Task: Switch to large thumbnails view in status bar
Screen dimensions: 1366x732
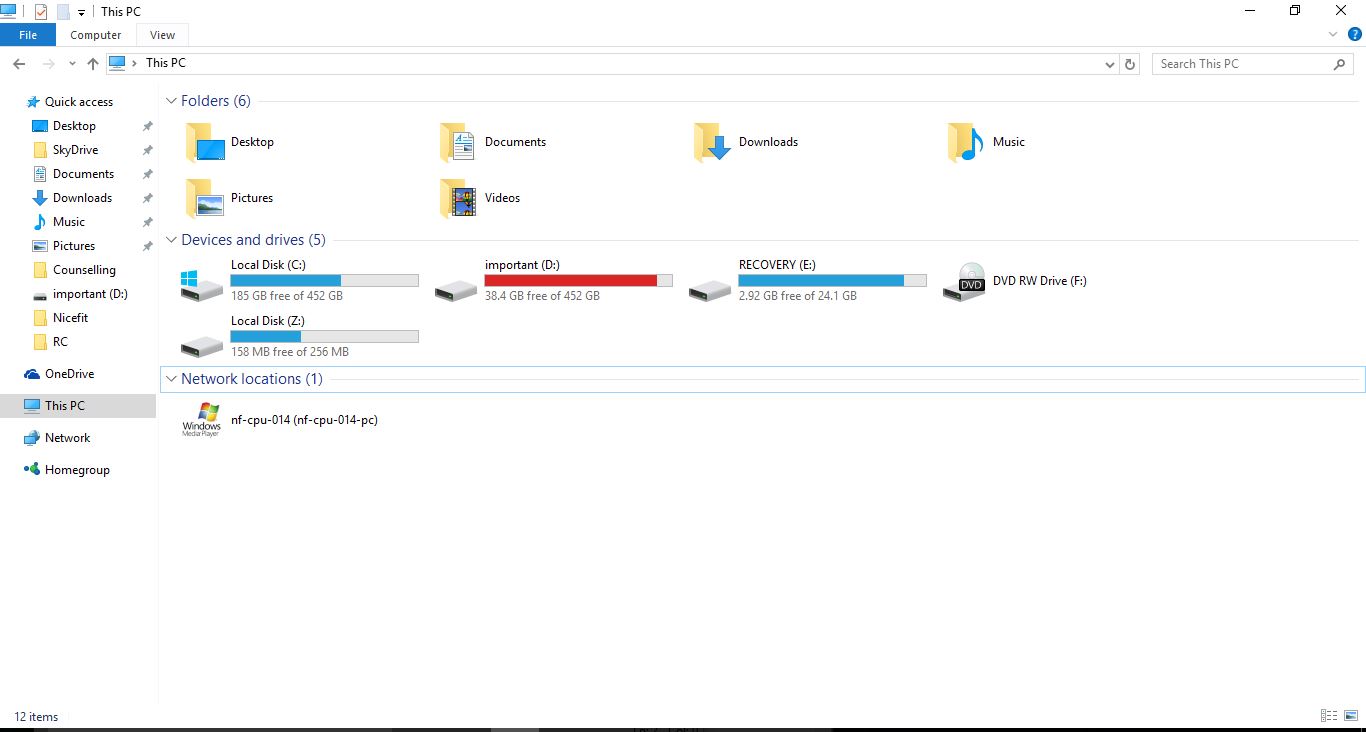Action: tap(1351, 716)
